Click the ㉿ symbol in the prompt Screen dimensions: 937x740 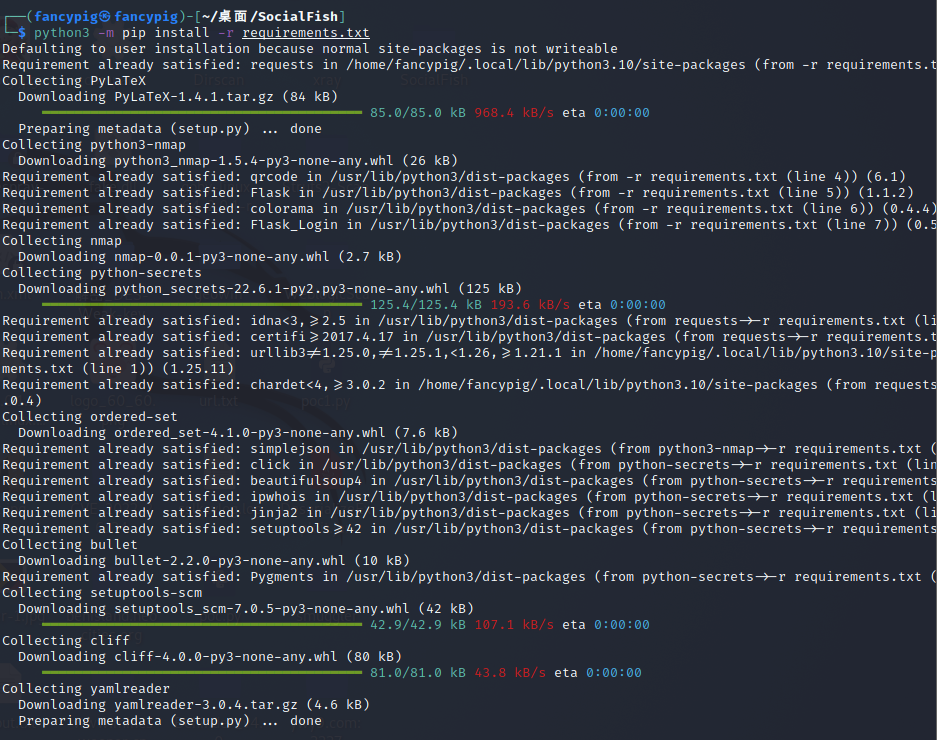pos(105,17)
